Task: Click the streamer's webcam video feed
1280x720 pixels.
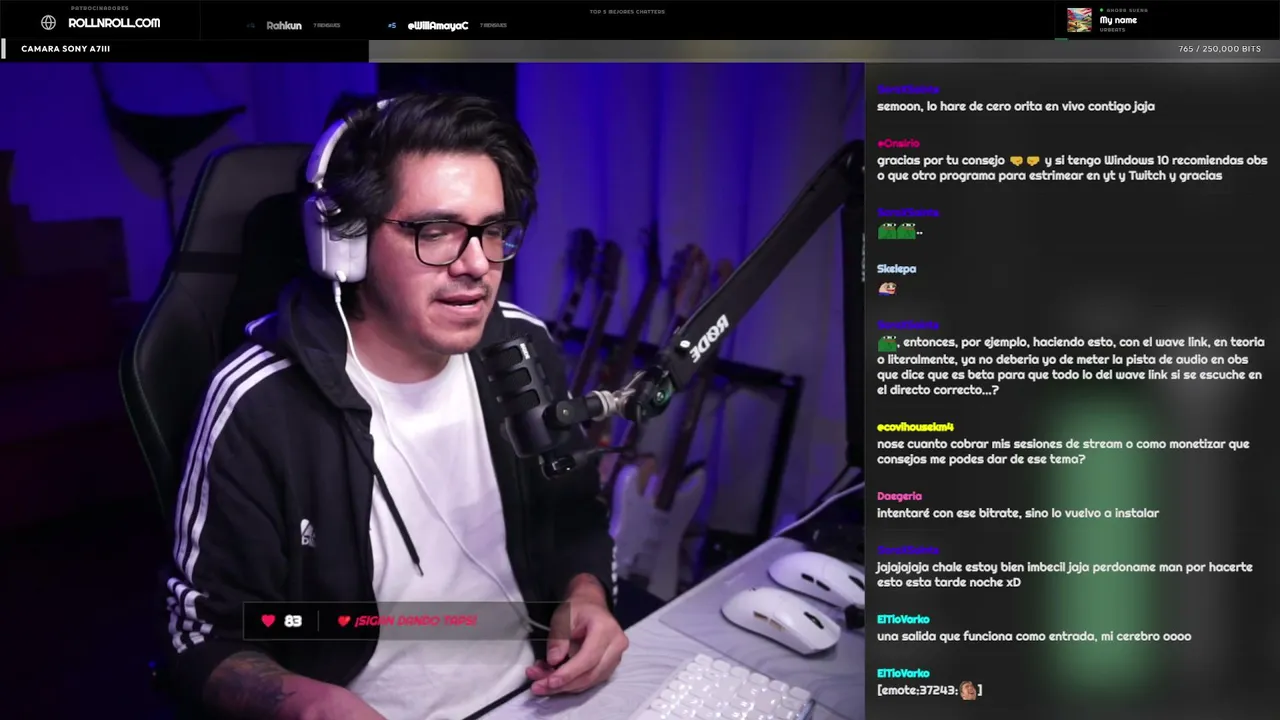Action: tap(432, 391)
